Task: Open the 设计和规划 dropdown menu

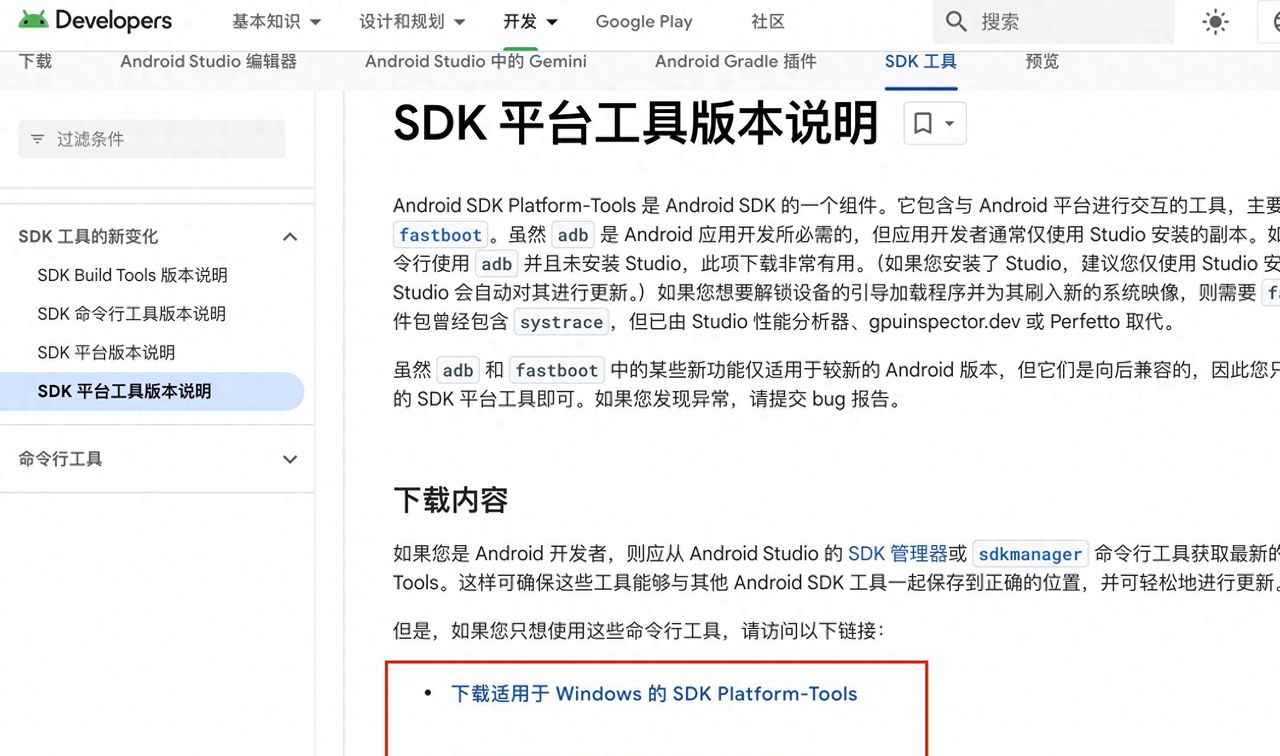Action: (412, 21)
